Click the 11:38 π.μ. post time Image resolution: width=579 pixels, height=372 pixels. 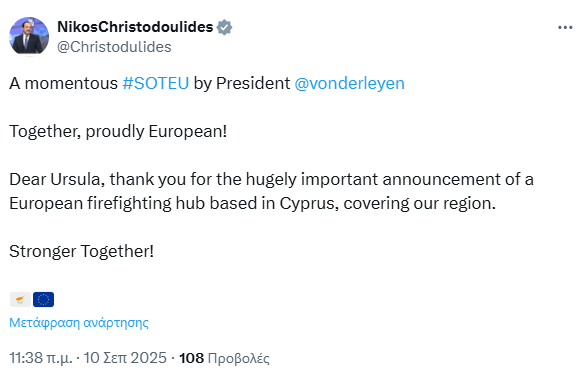pyautogui.click(x=41, y=358)
